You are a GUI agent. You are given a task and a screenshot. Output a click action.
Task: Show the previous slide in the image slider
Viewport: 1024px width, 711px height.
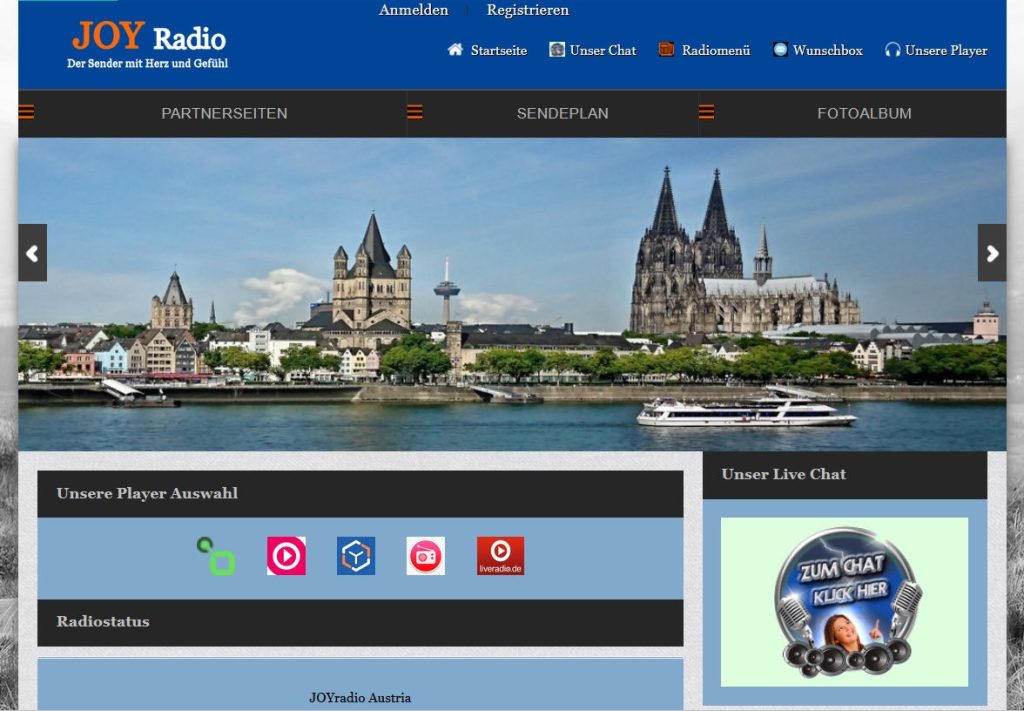point(32,253)
